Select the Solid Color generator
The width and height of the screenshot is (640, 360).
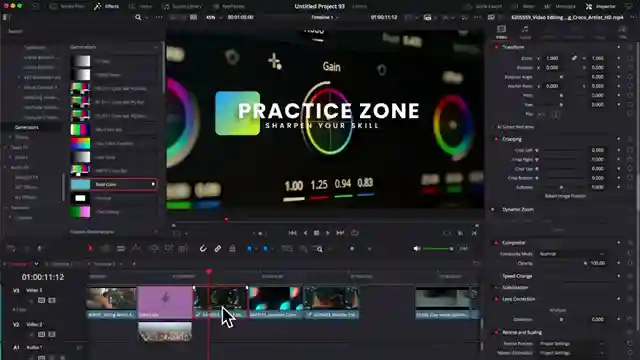(x=113, y=184)
